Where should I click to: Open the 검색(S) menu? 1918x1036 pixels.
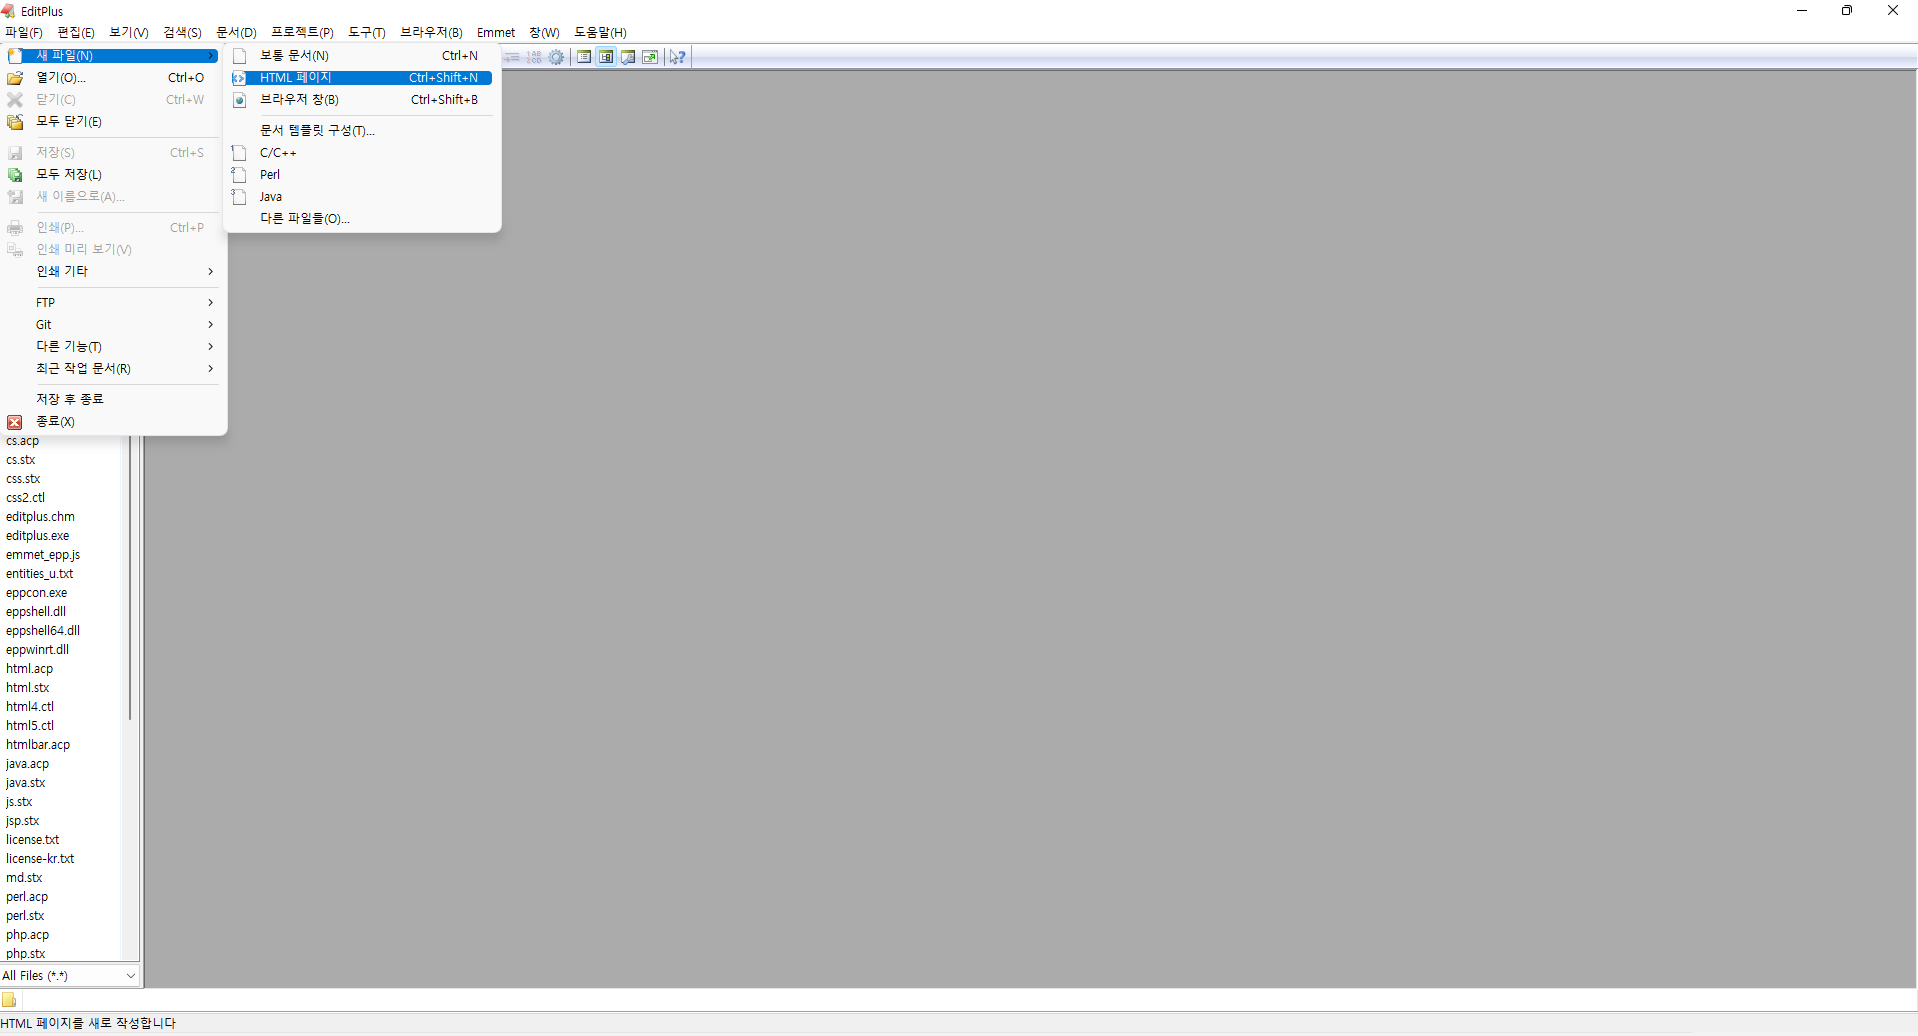[x=182, y=33]
